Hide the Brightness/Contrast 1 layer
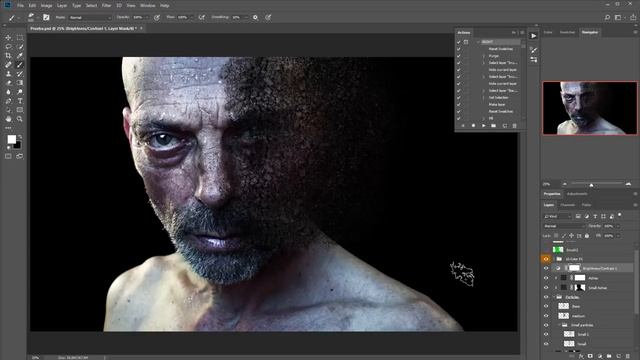The height and width of the screenshot is (360, 640). (546, 268)
